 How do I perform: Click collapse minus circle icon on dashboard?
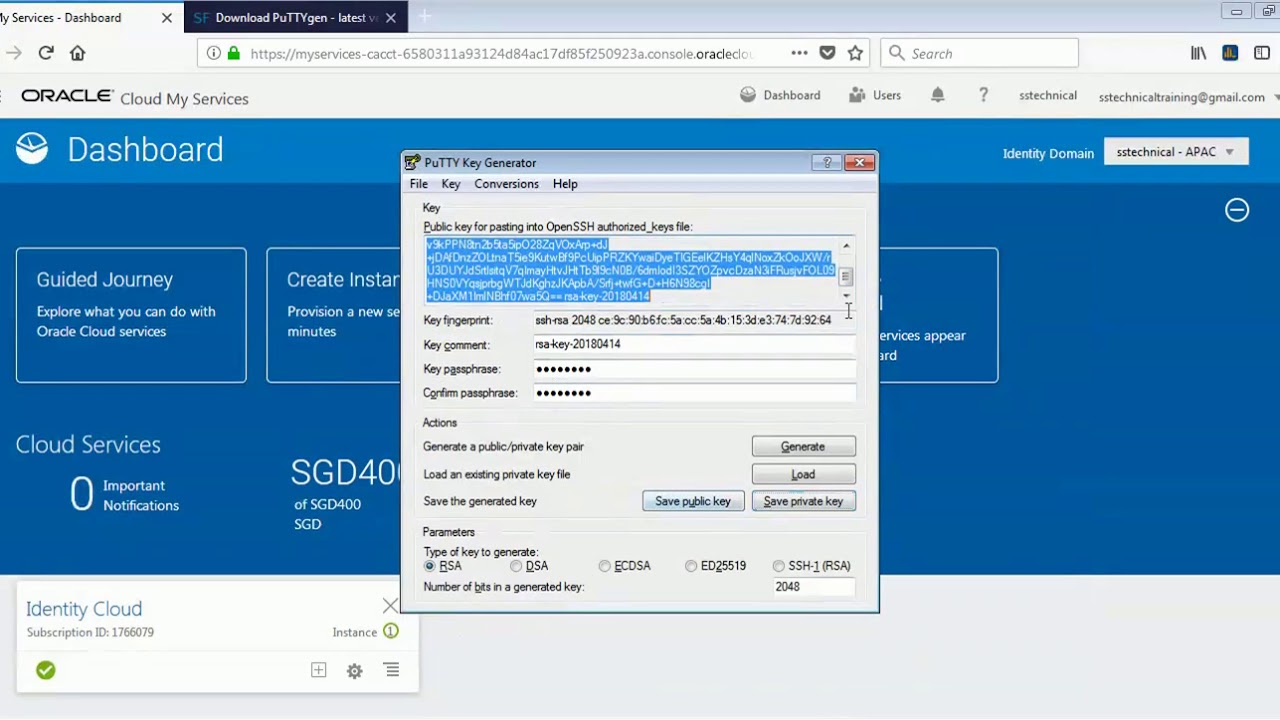(x=1237, y=209)
